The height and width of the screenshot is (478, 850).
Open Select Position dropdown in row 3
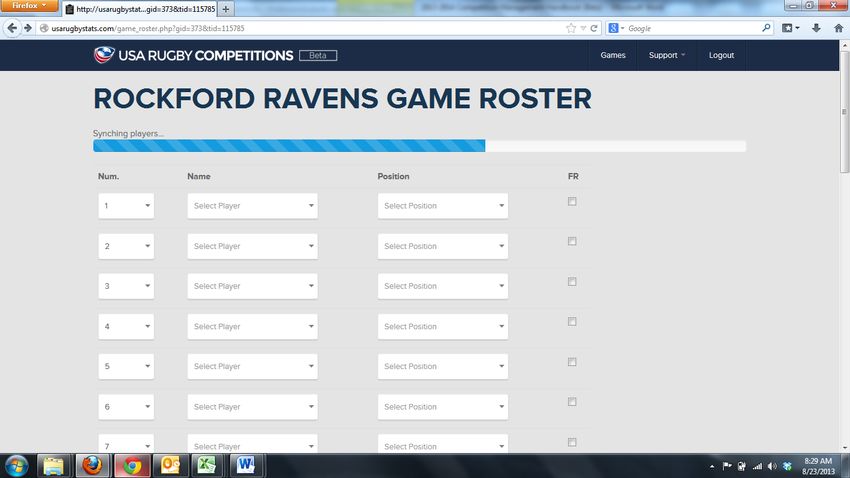(x=442, y=286)
